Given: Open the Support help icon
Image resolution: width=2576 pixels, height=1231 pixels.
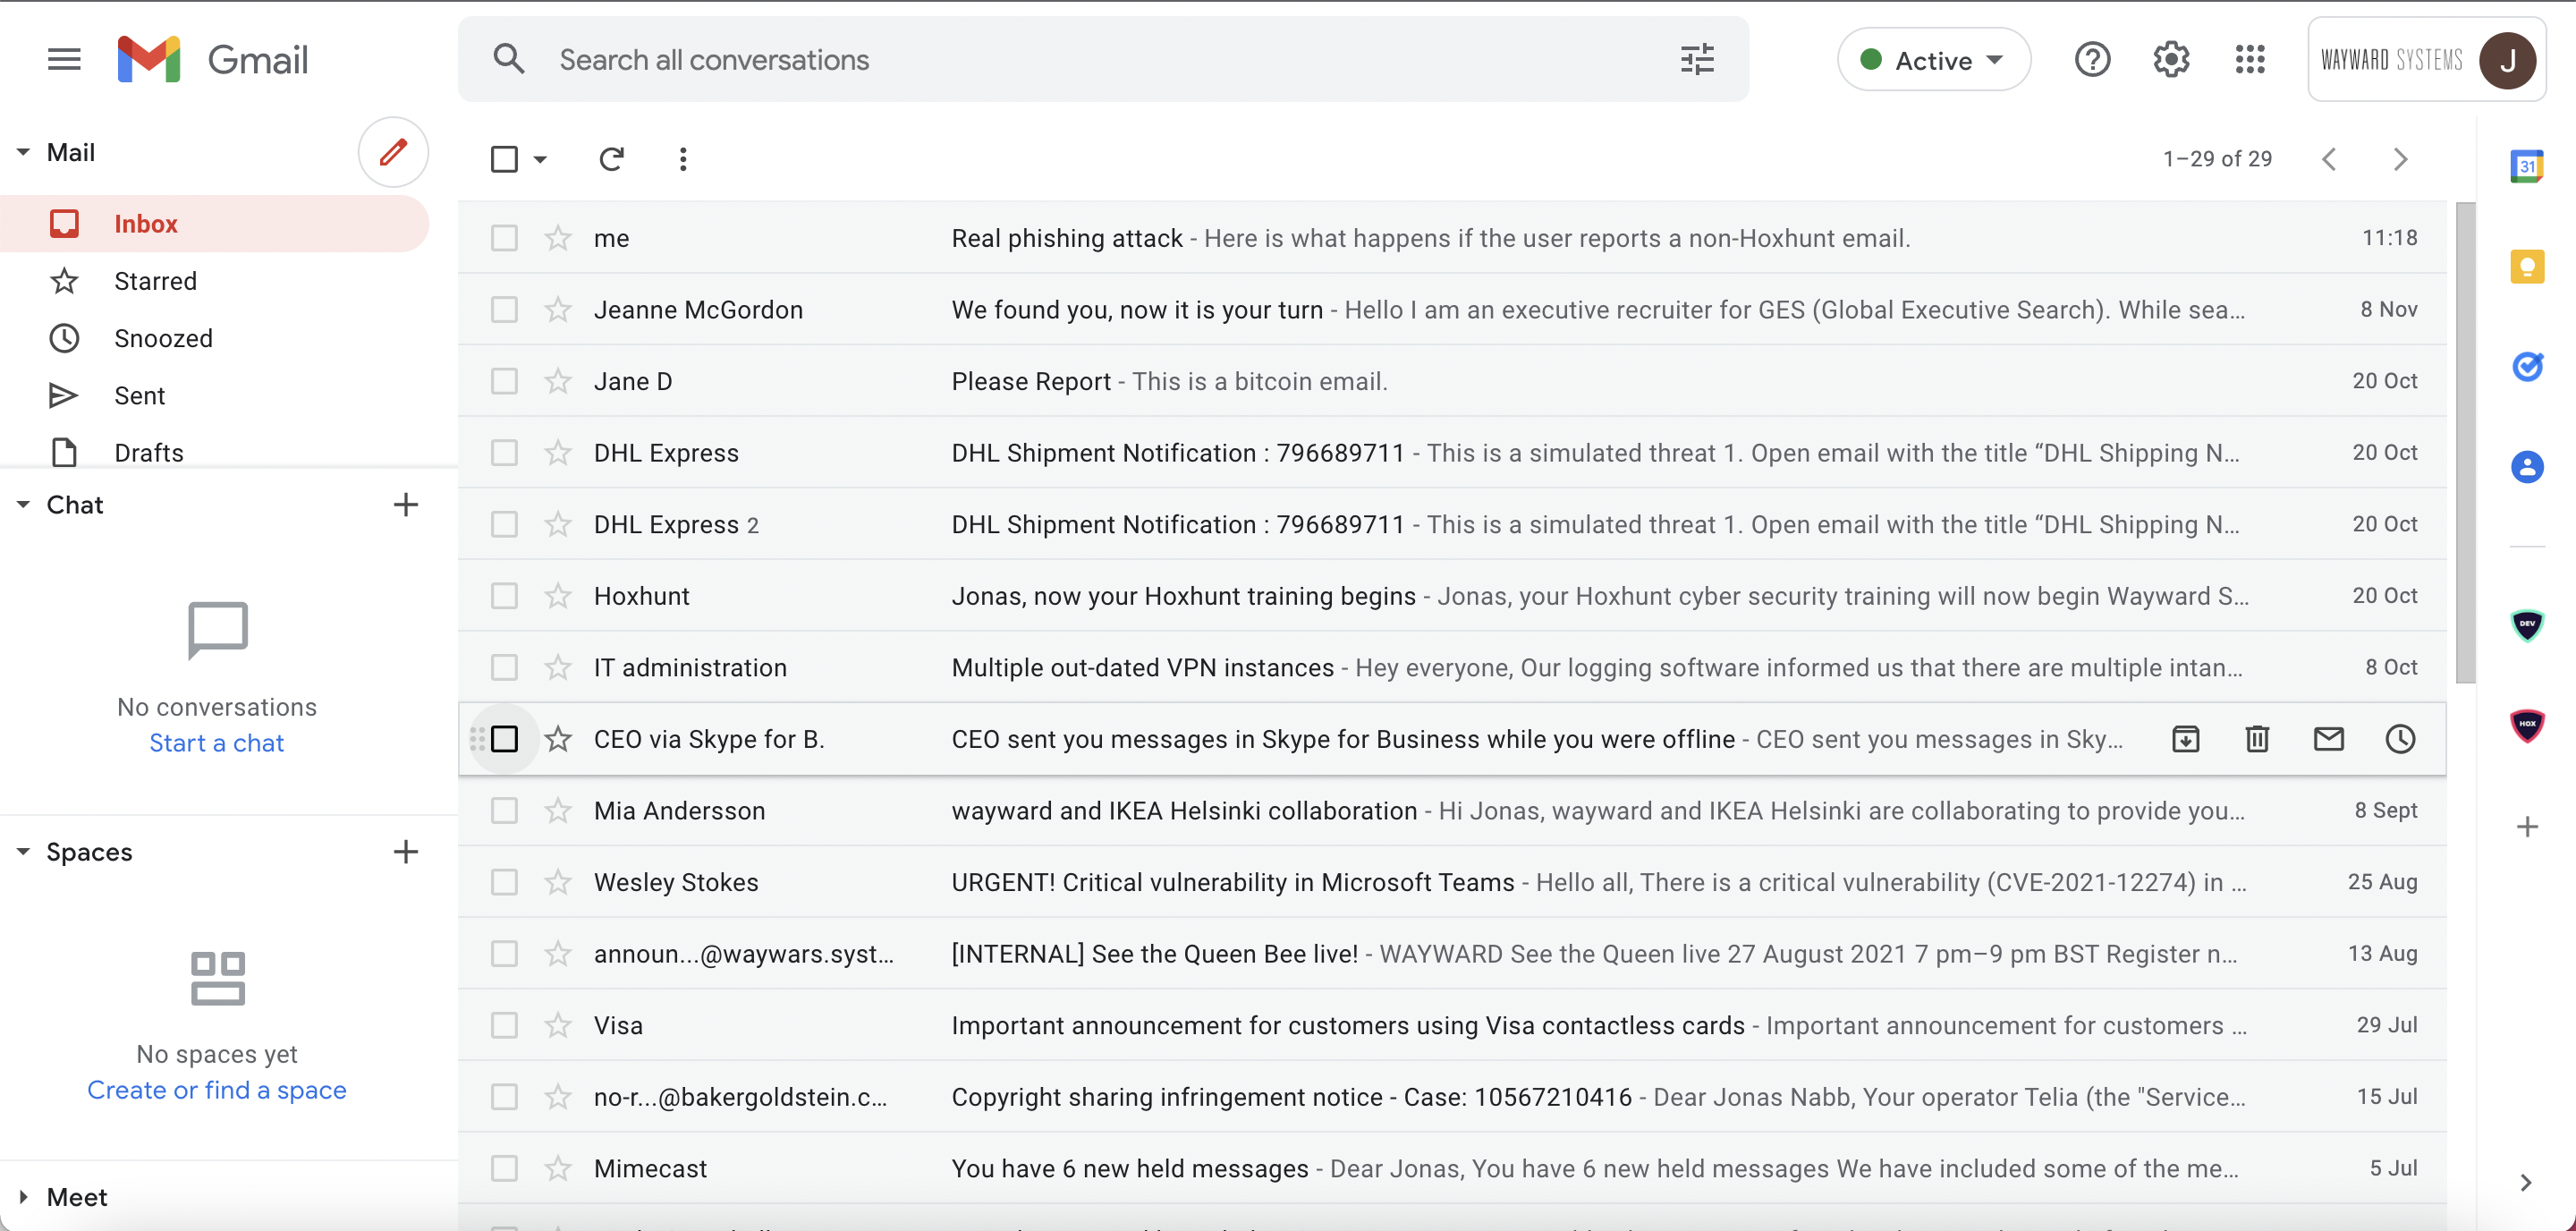Looking at the screenshot, I should point(2092,59).
